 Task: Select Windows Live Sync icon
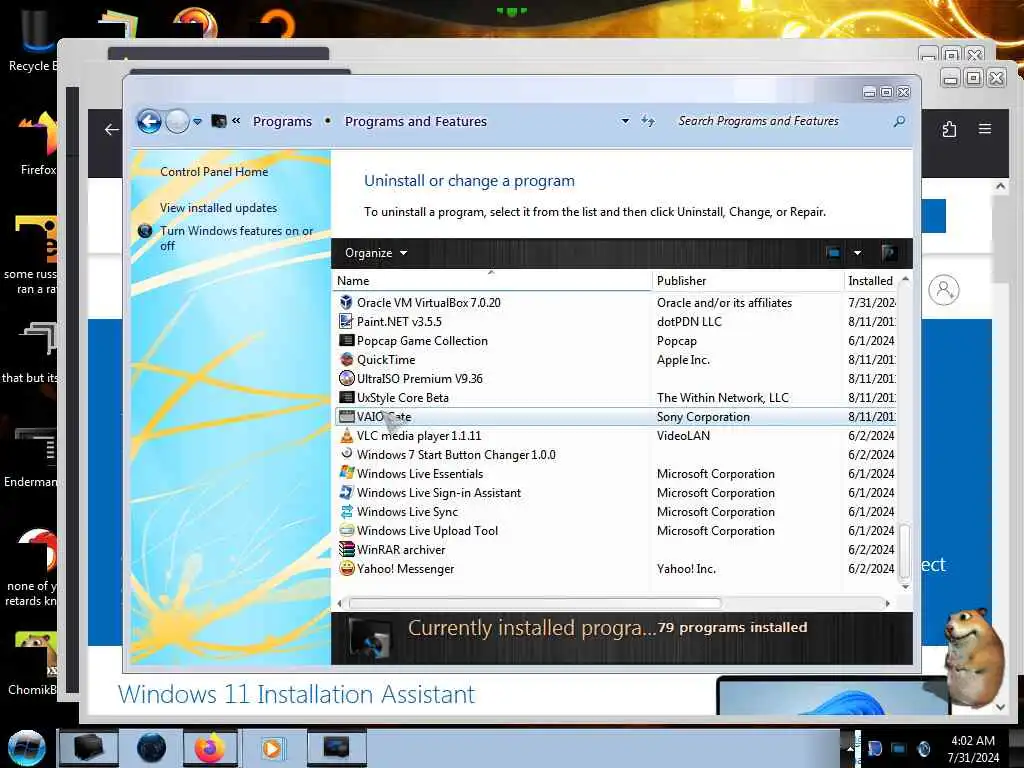pyautogui.click(x=346, y=511)
